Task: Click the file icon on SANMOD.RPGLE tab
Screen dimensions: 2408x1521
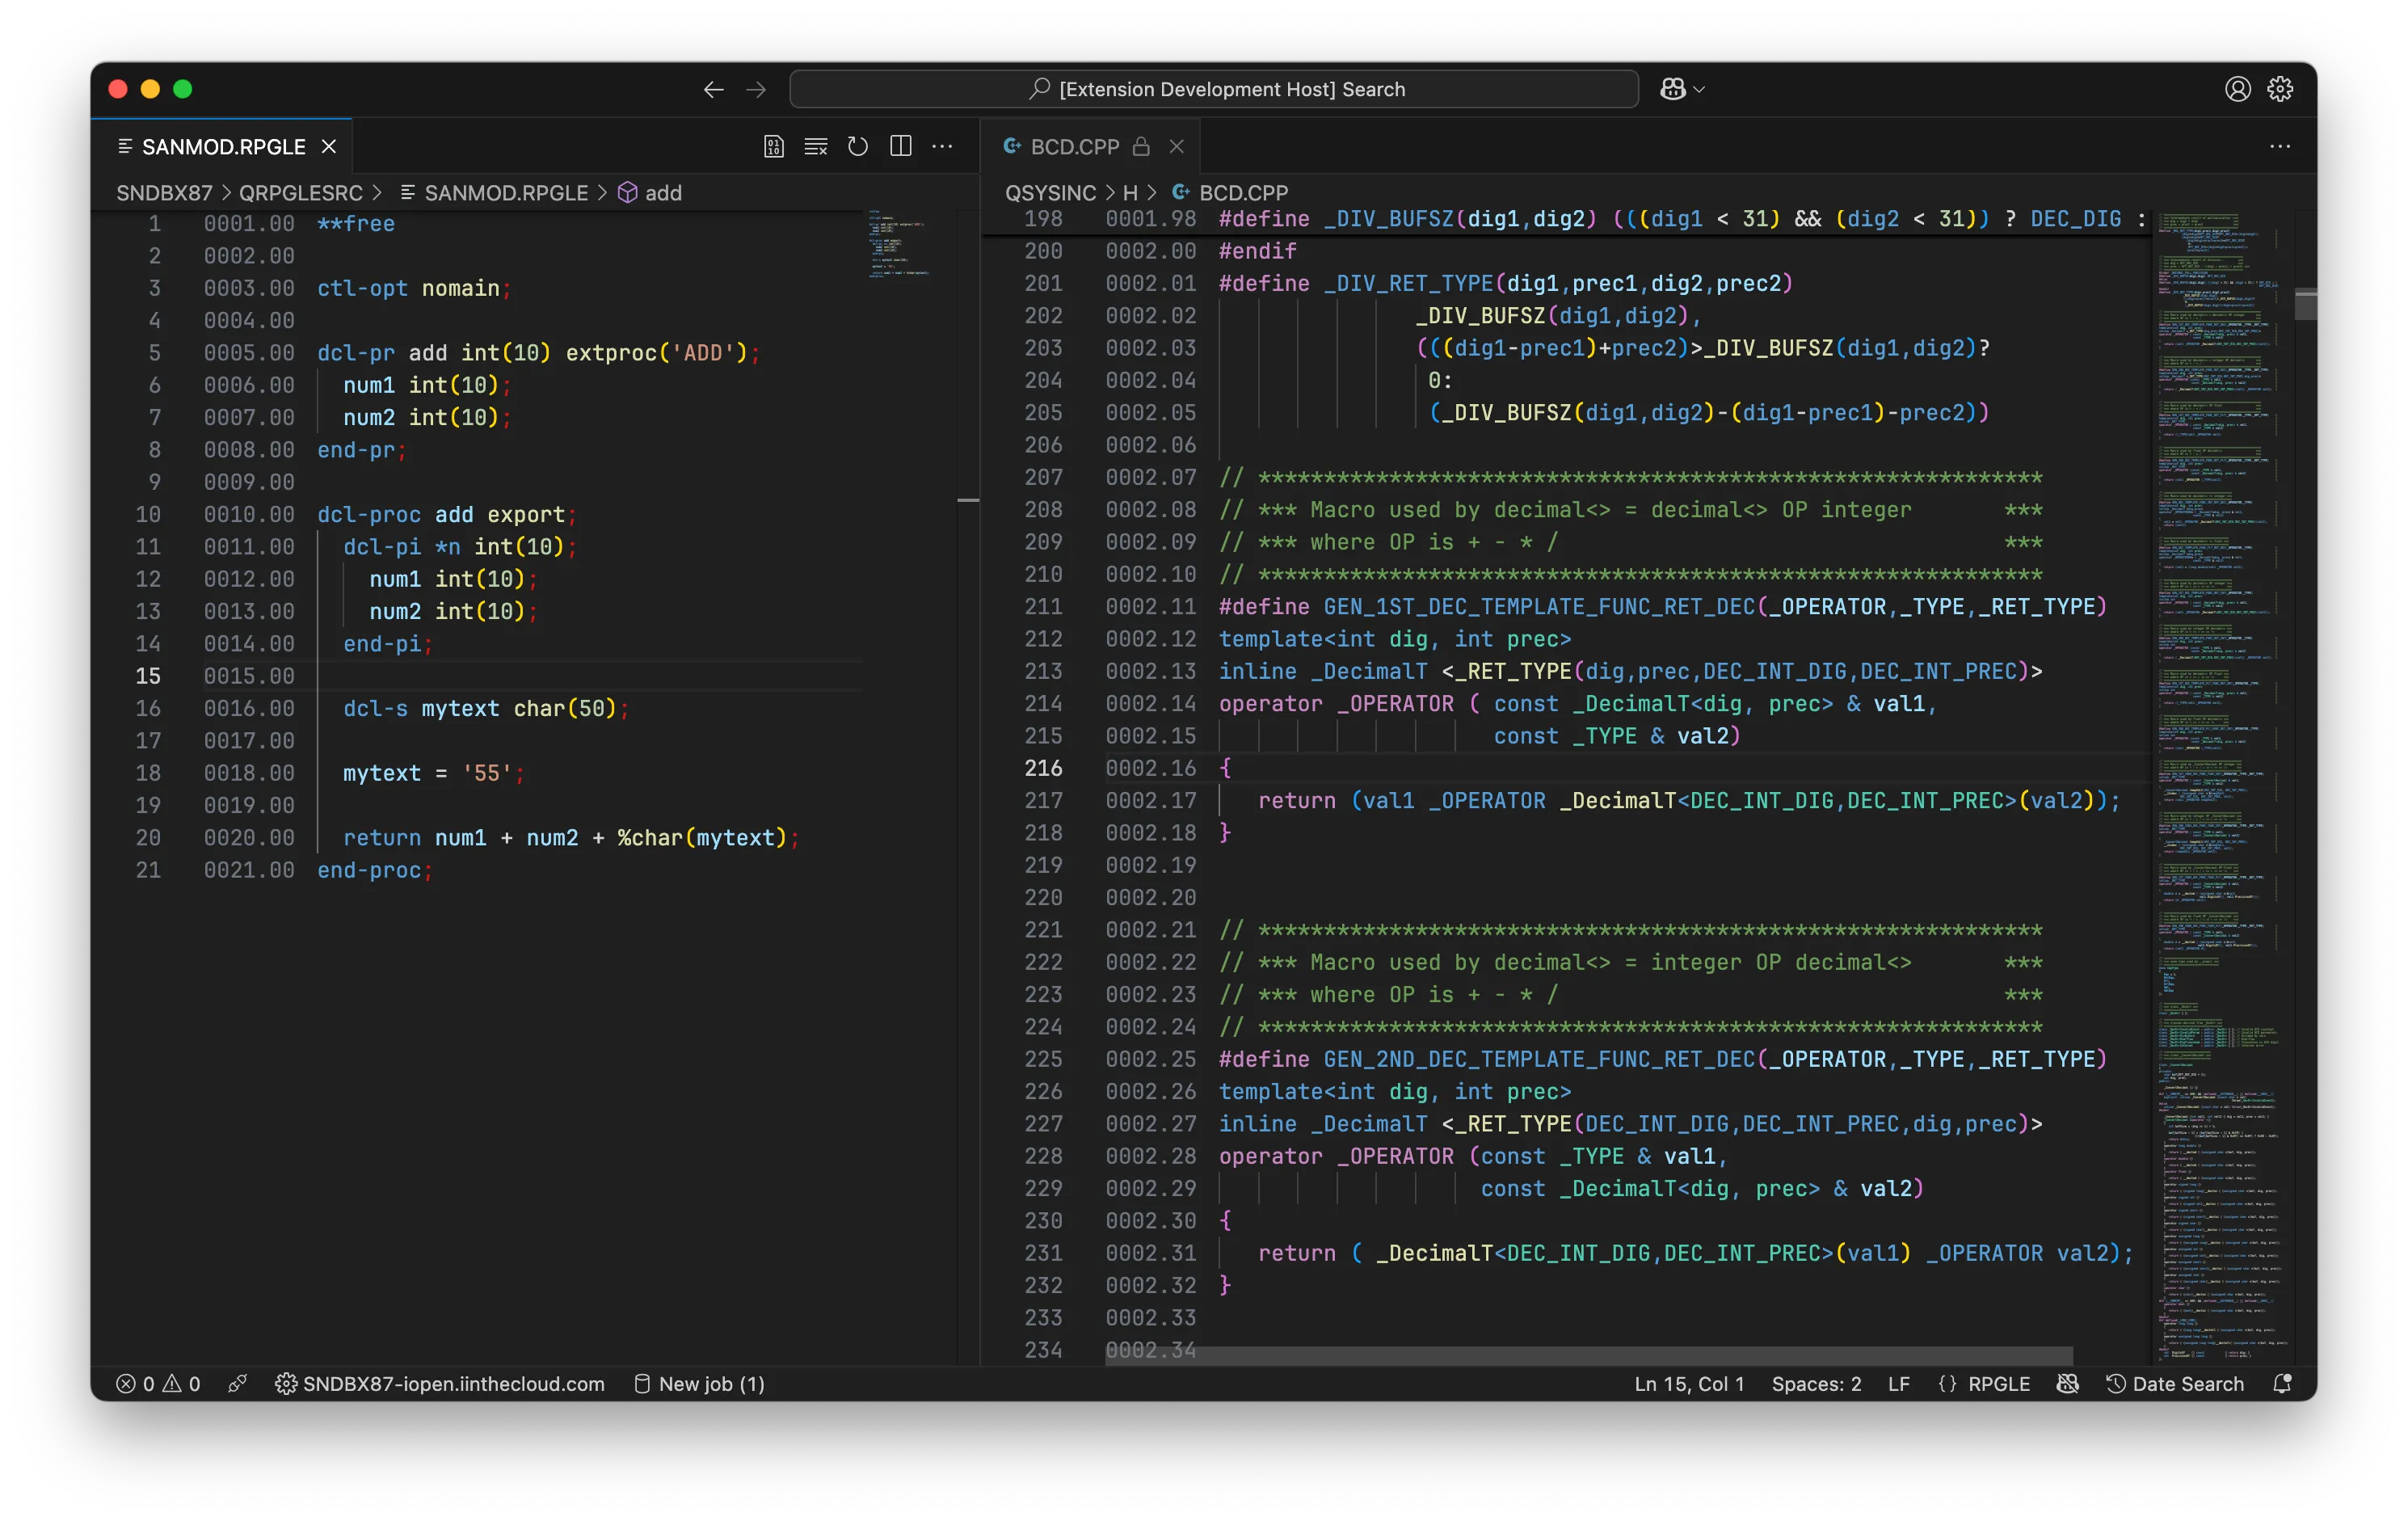Action: 125,146
